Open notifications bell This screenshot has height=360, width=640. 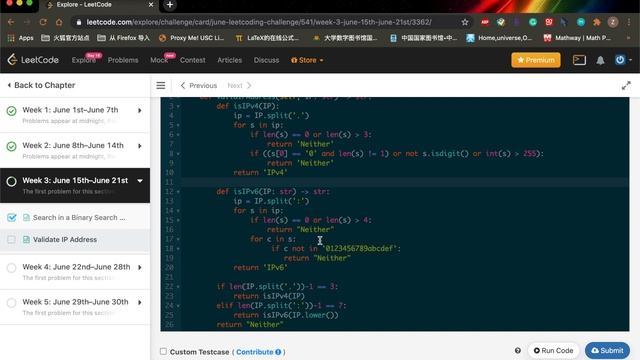tap(600, 60)
